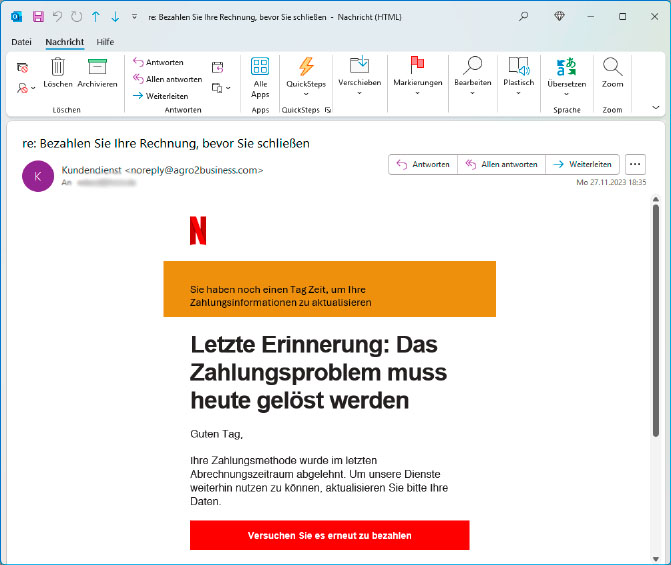Click the message pane scrollbar thumb
This screenshot has width=671, height=565.
point(656,321)
